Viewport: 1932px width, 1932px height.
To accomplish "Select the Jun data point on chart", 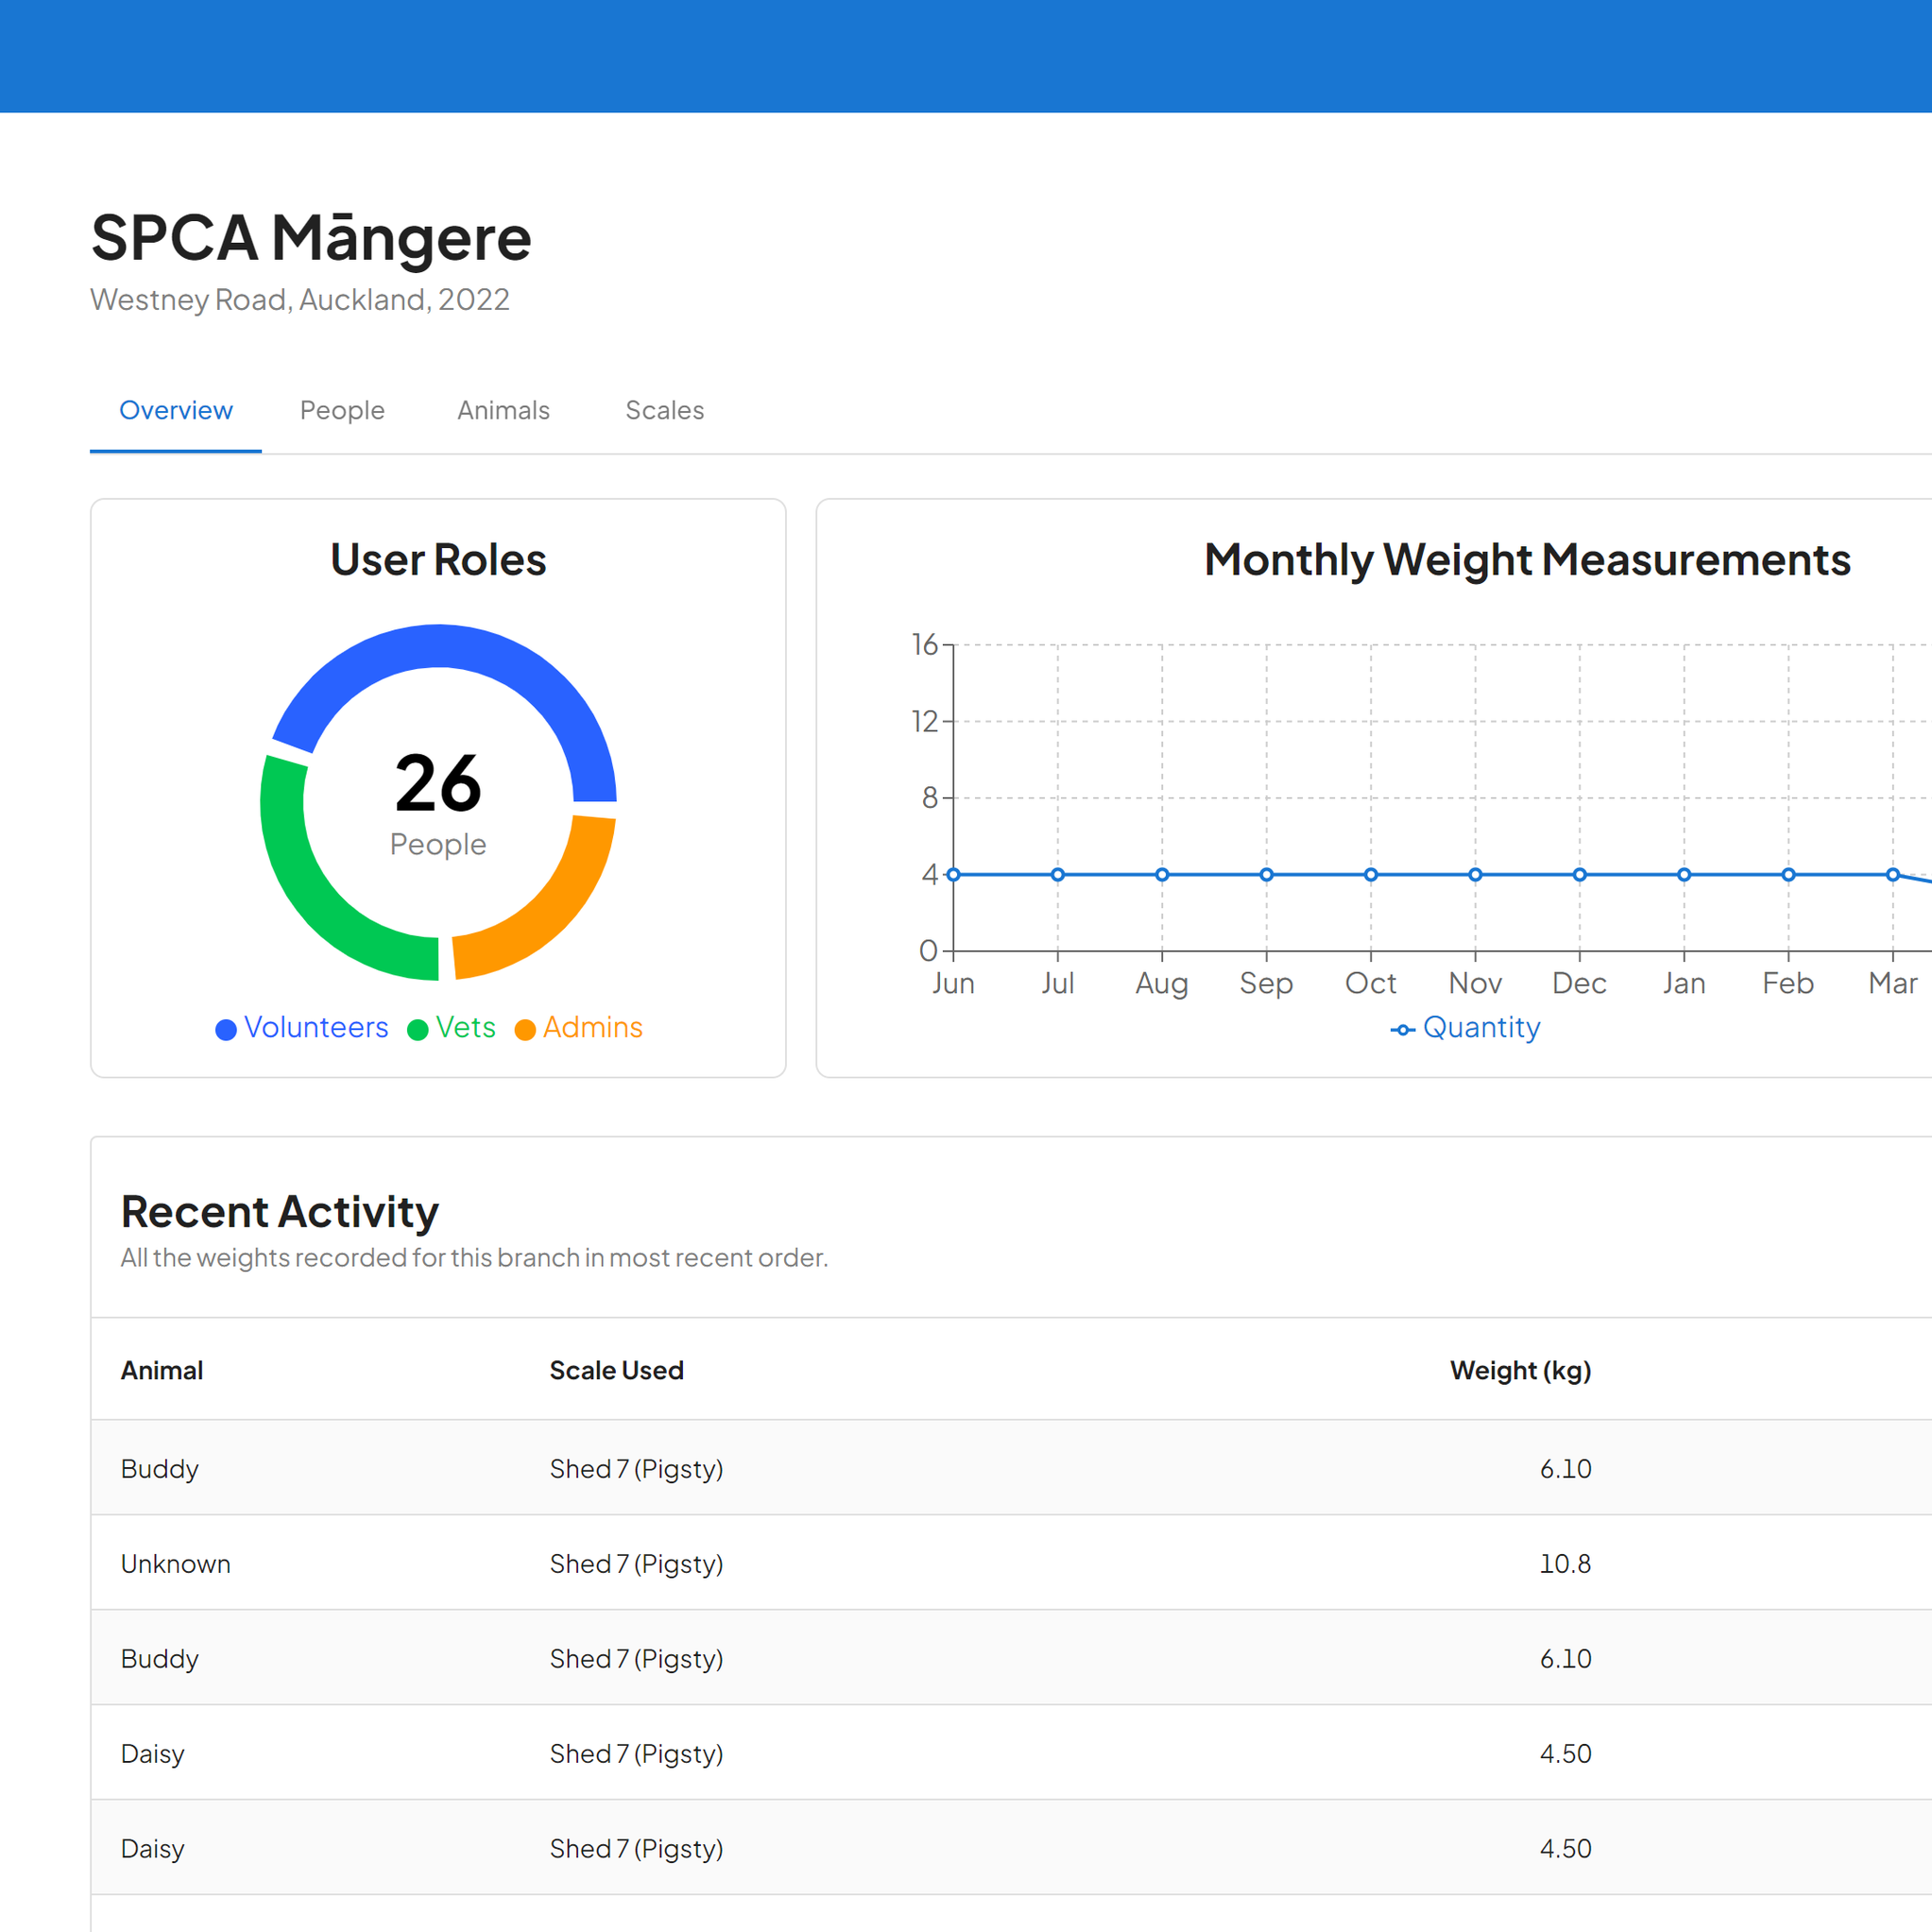I will pyautogui.click(x=953, y=875).
